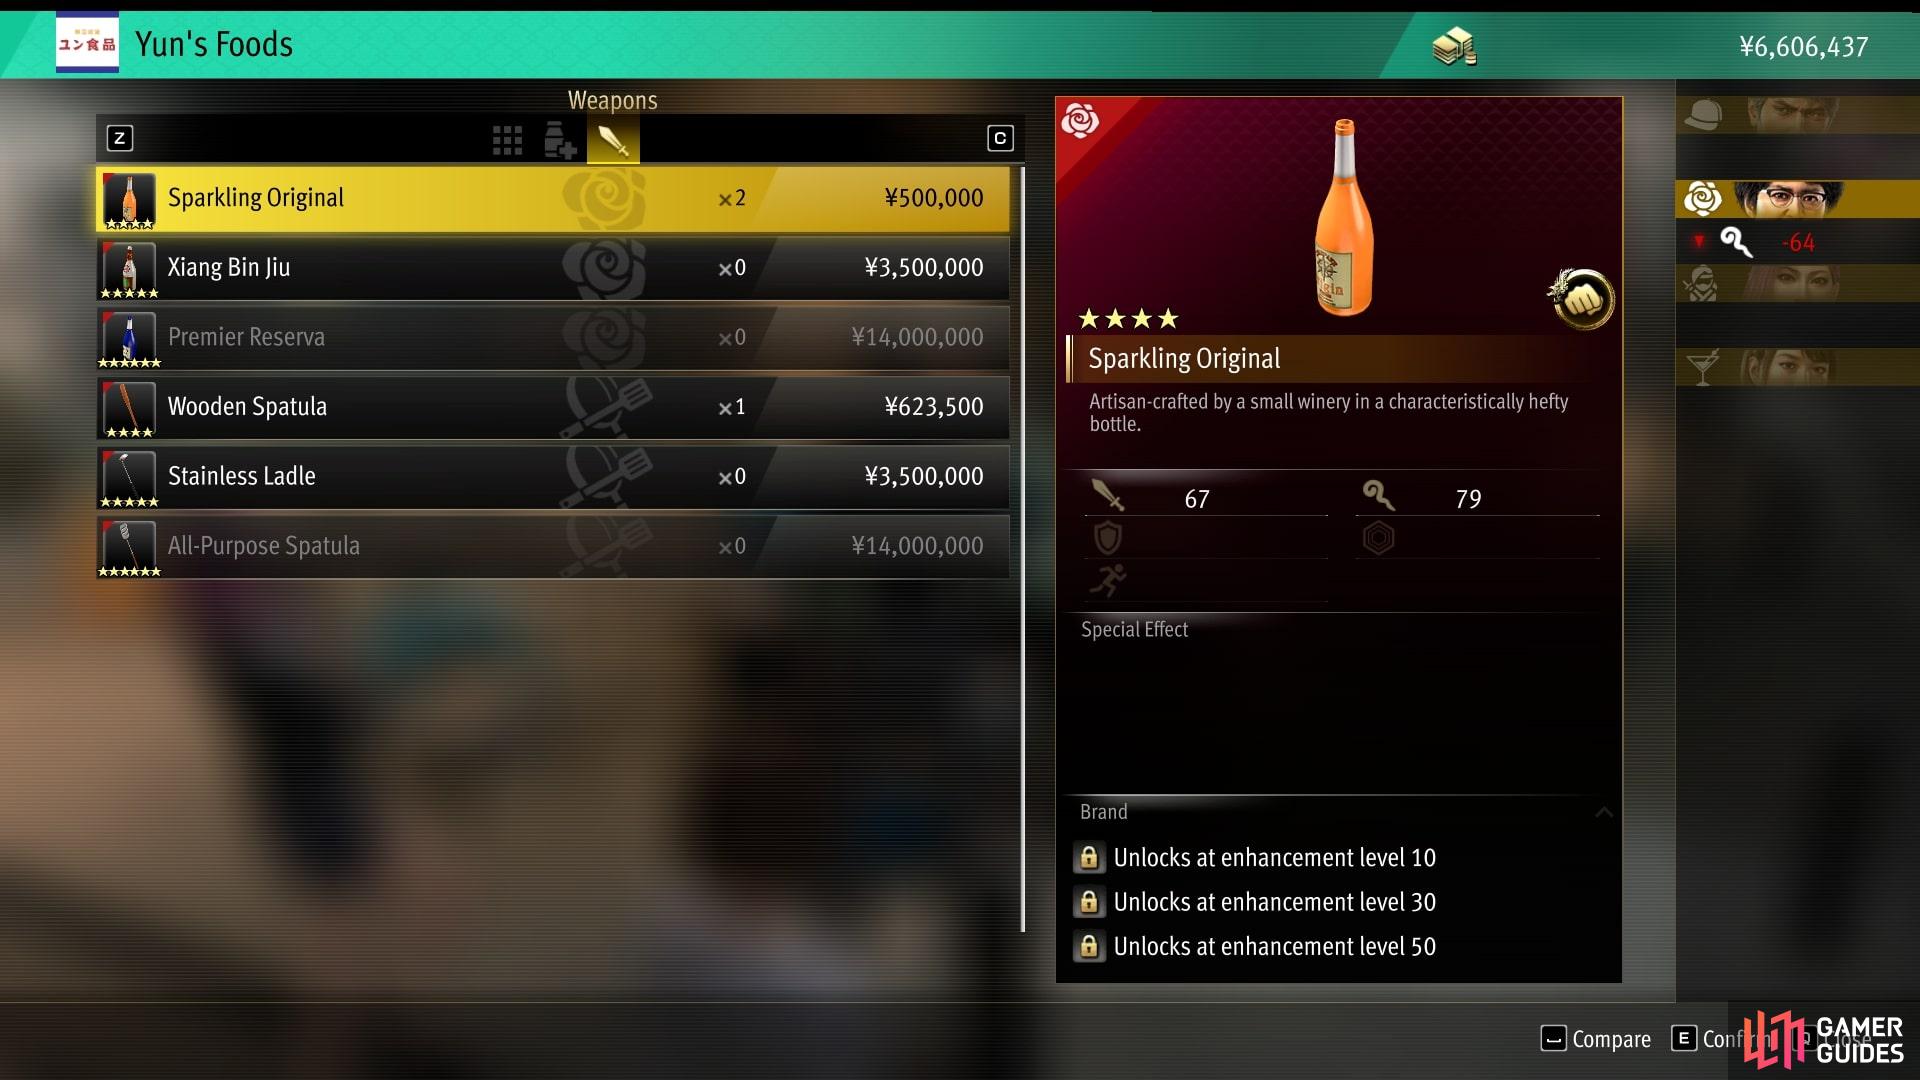Image resolution: width=1920 pixels, height=1080 pixels.
Task: Select Sparkling Original in the list
Action: pos(553,198)
